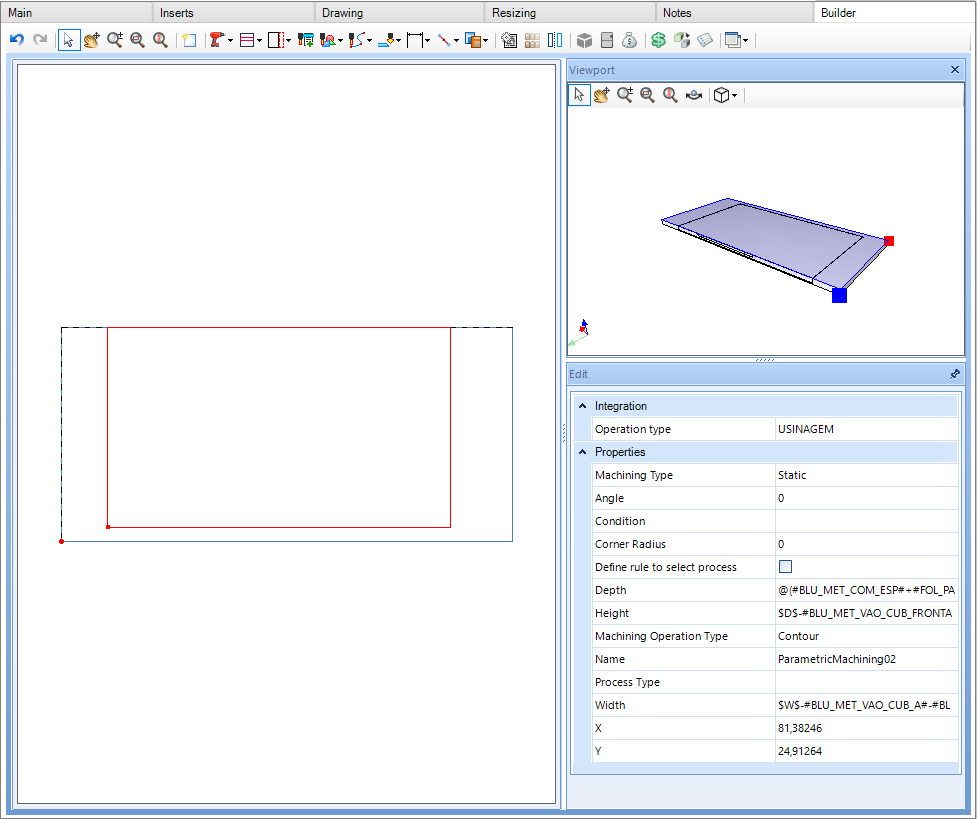The height and width of the screenshot is (819, 977).
Task: Click the Angle value field
Action: 866,498
